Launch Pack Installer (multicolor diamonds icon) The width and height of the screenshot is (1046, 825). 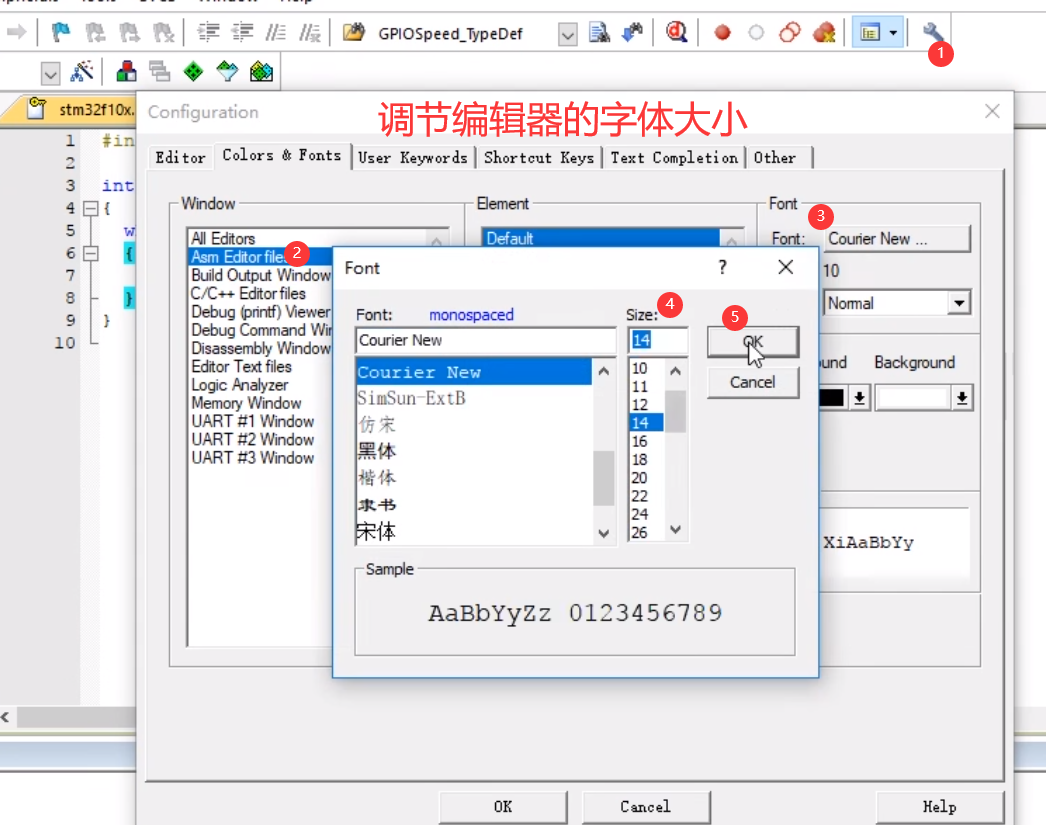[262, 71]
